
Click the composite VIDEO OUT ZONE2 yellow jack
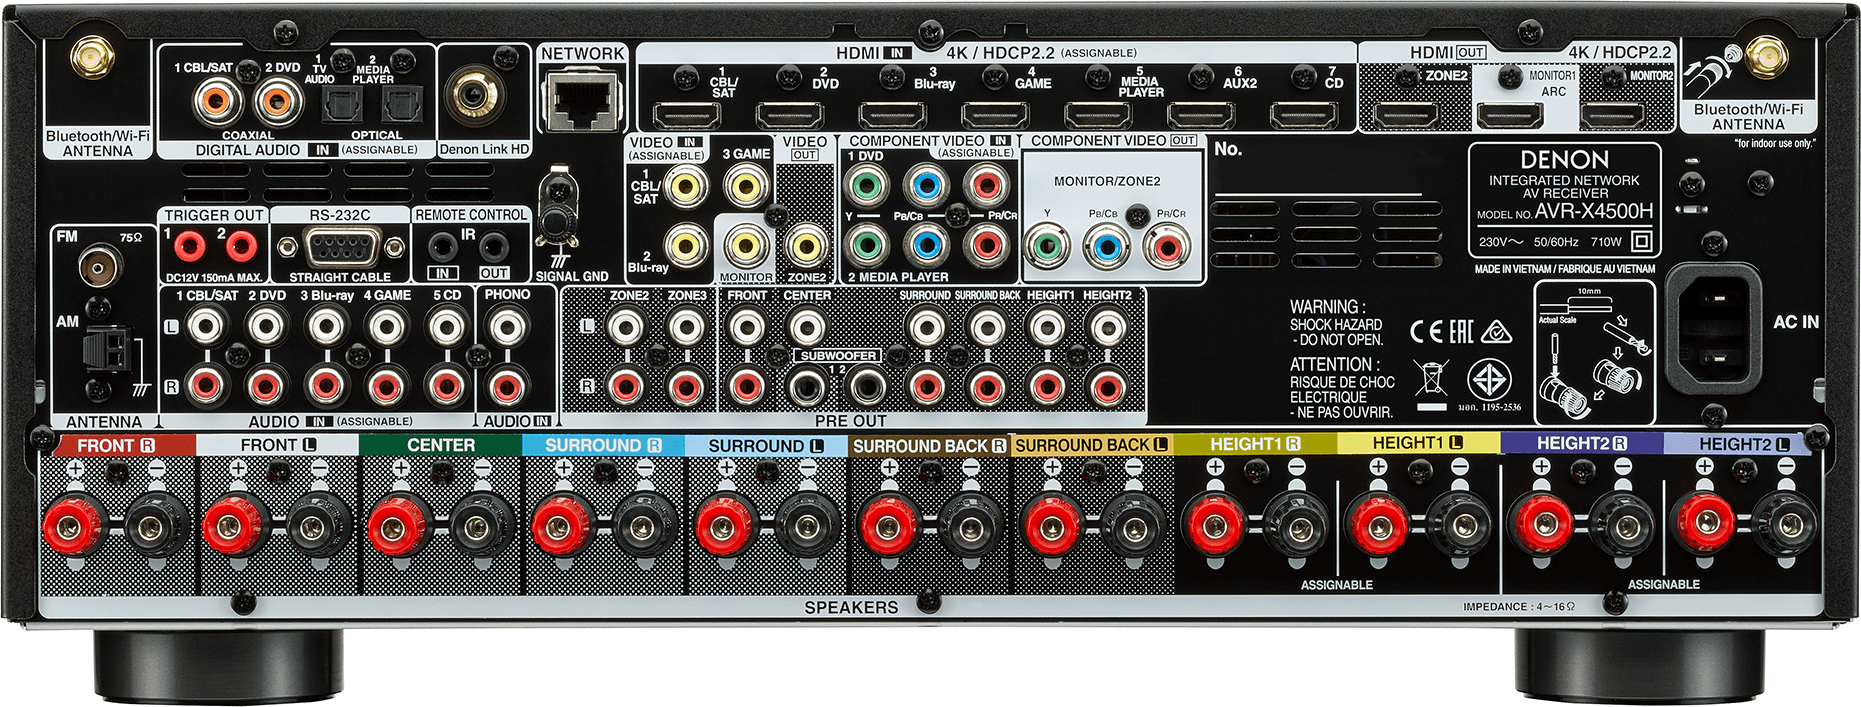[x=806, y=245]
